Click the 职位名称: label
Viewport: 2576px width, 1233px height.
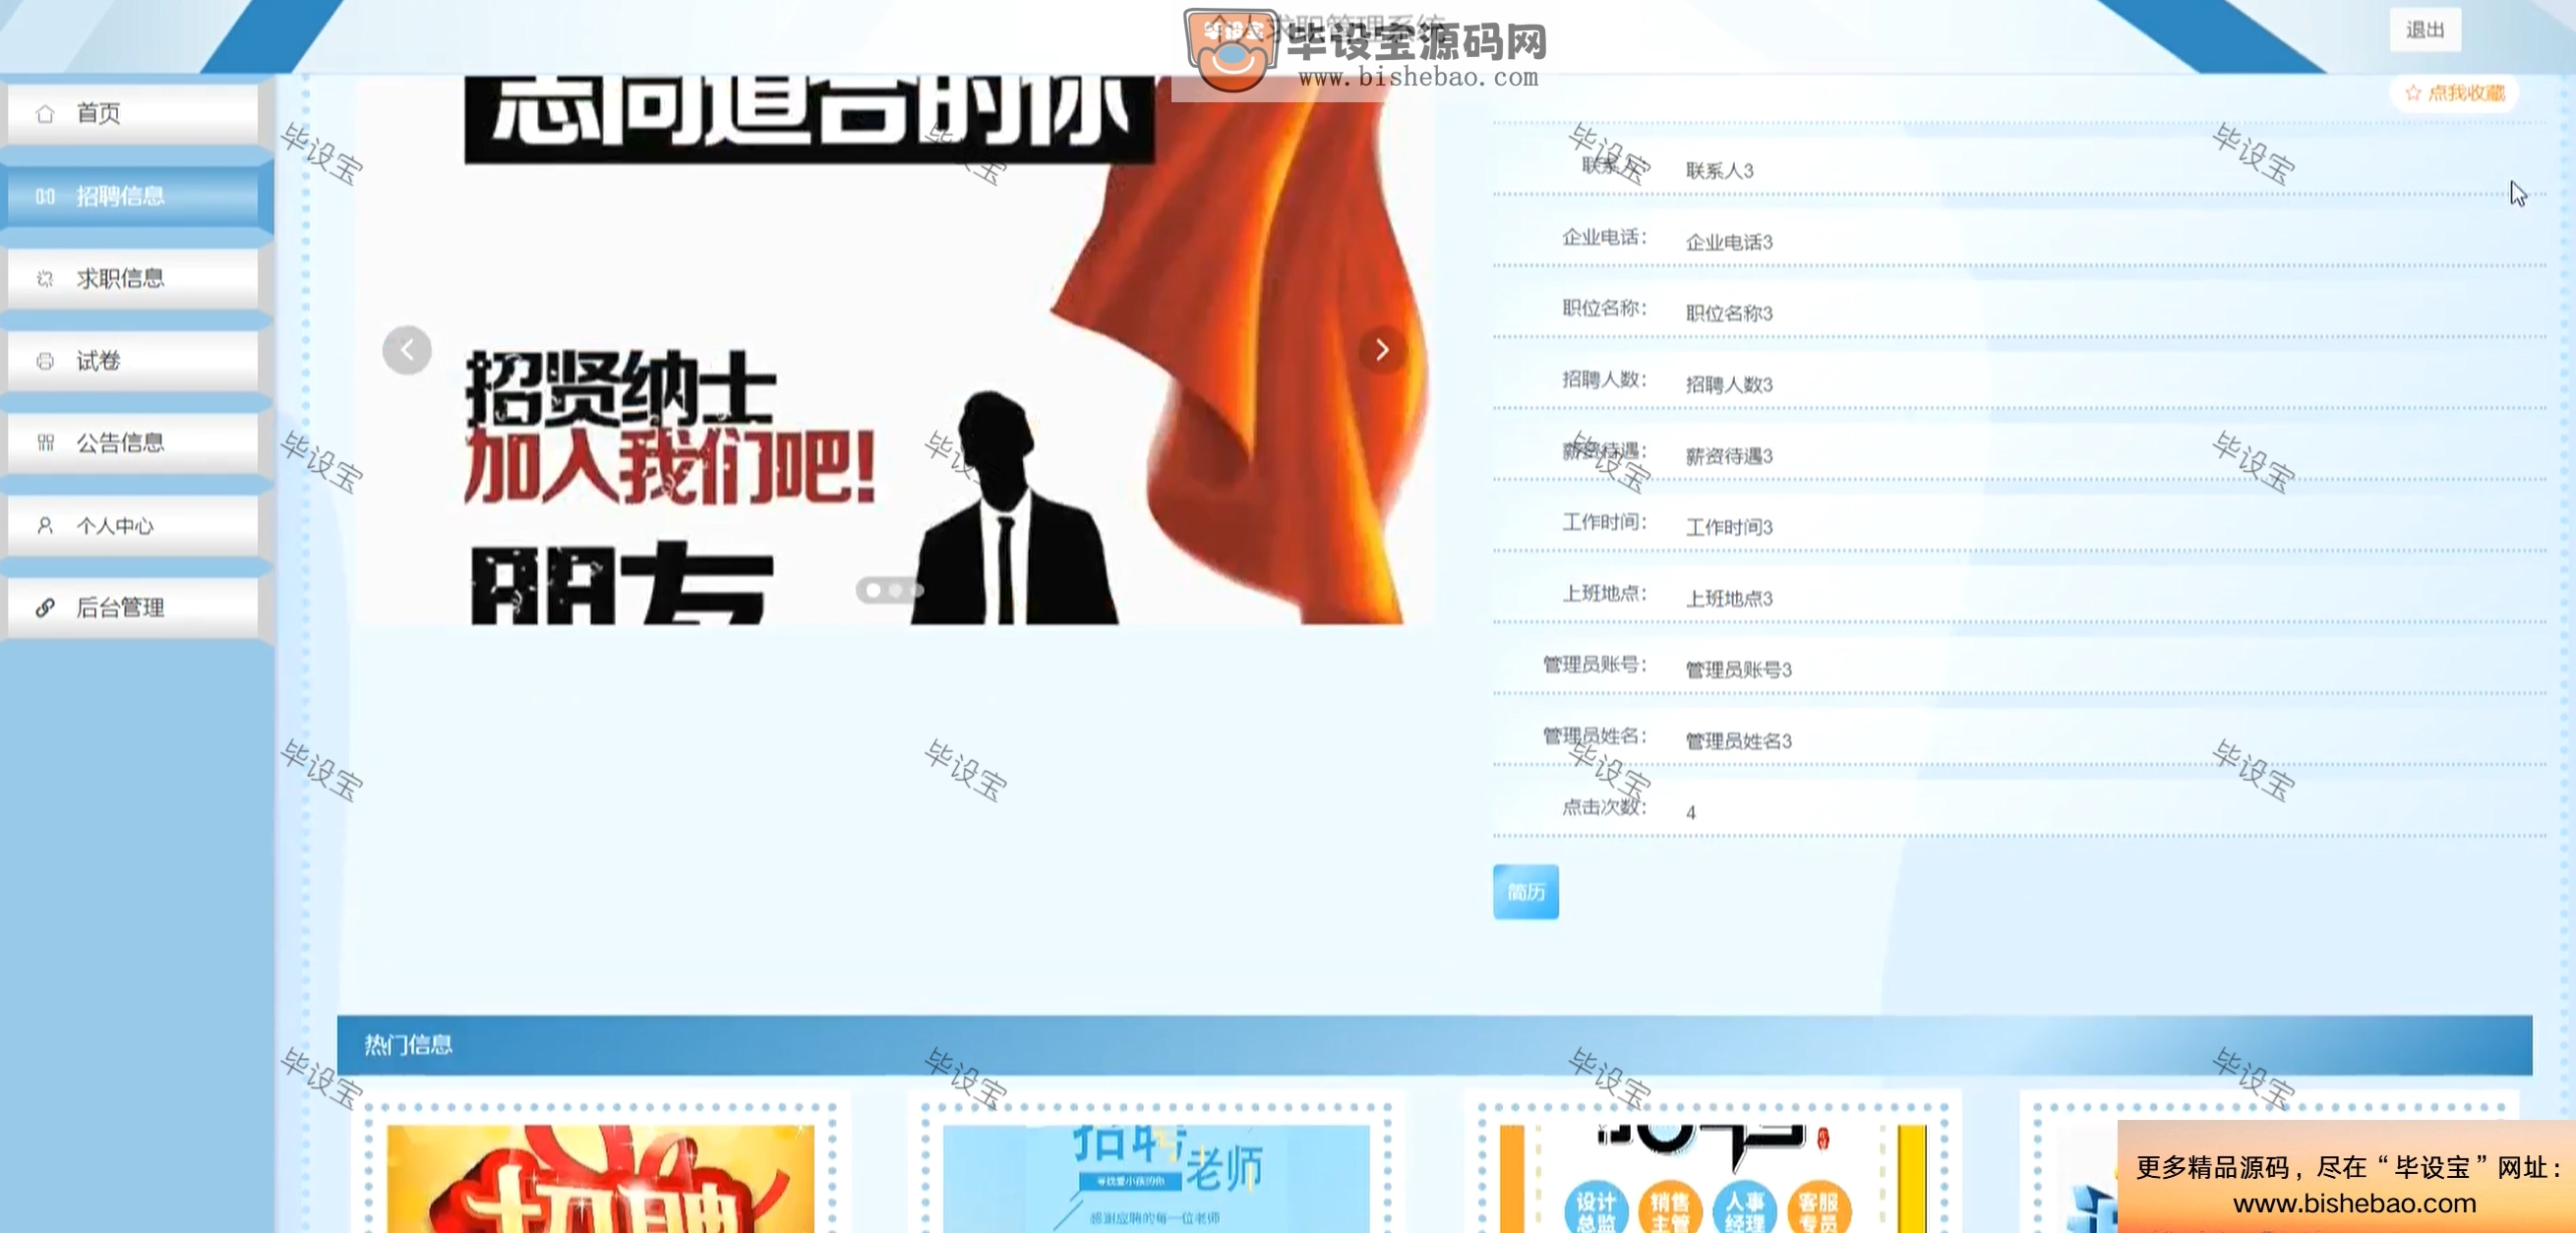pos(1604,308)
